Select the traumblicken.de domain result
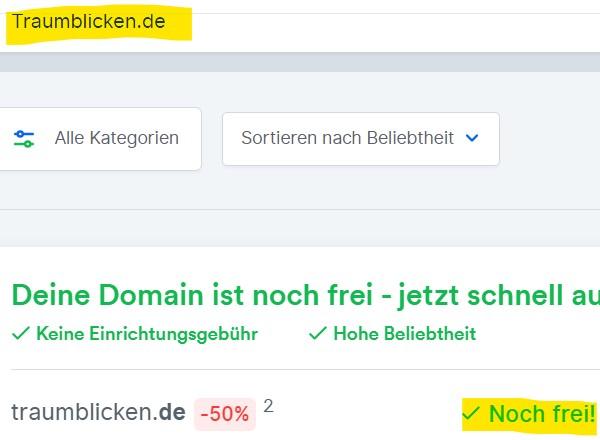Viewport: 600px width, 440px height. 98,412
